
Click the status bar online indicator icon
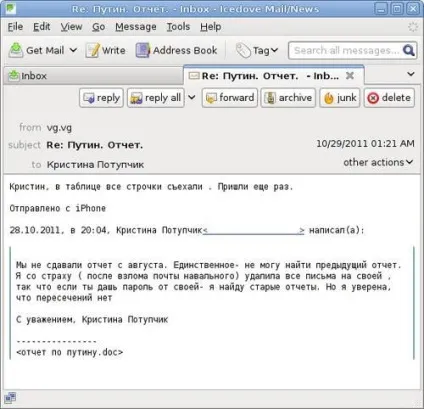pyautogui.click(x=10, y=398)
